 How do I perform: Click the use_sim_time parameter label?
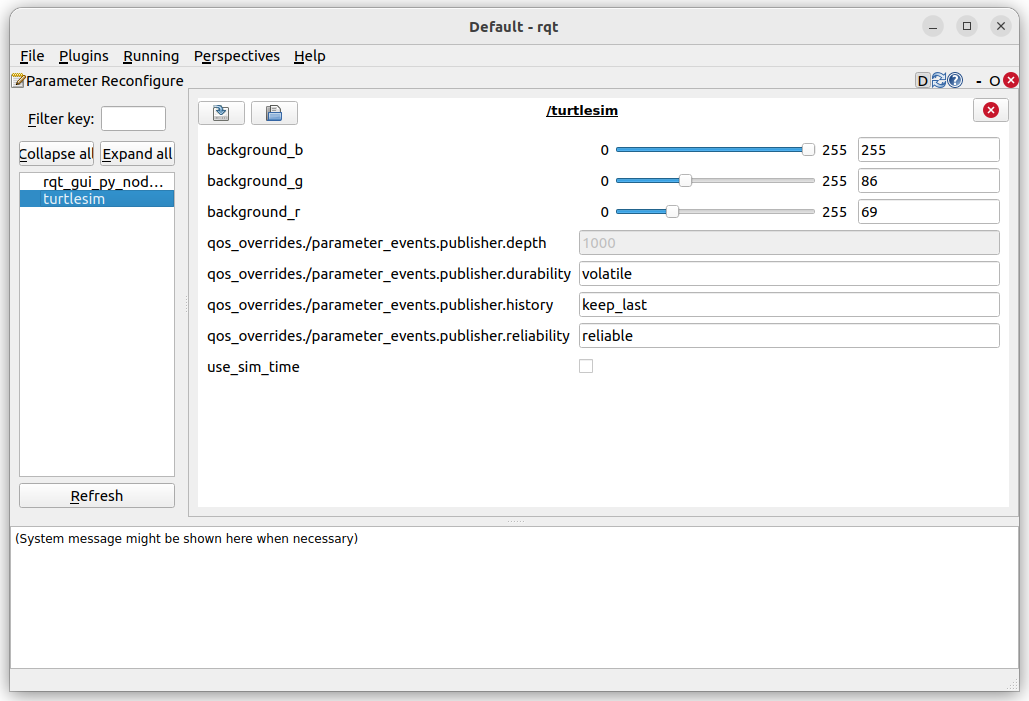253,366
